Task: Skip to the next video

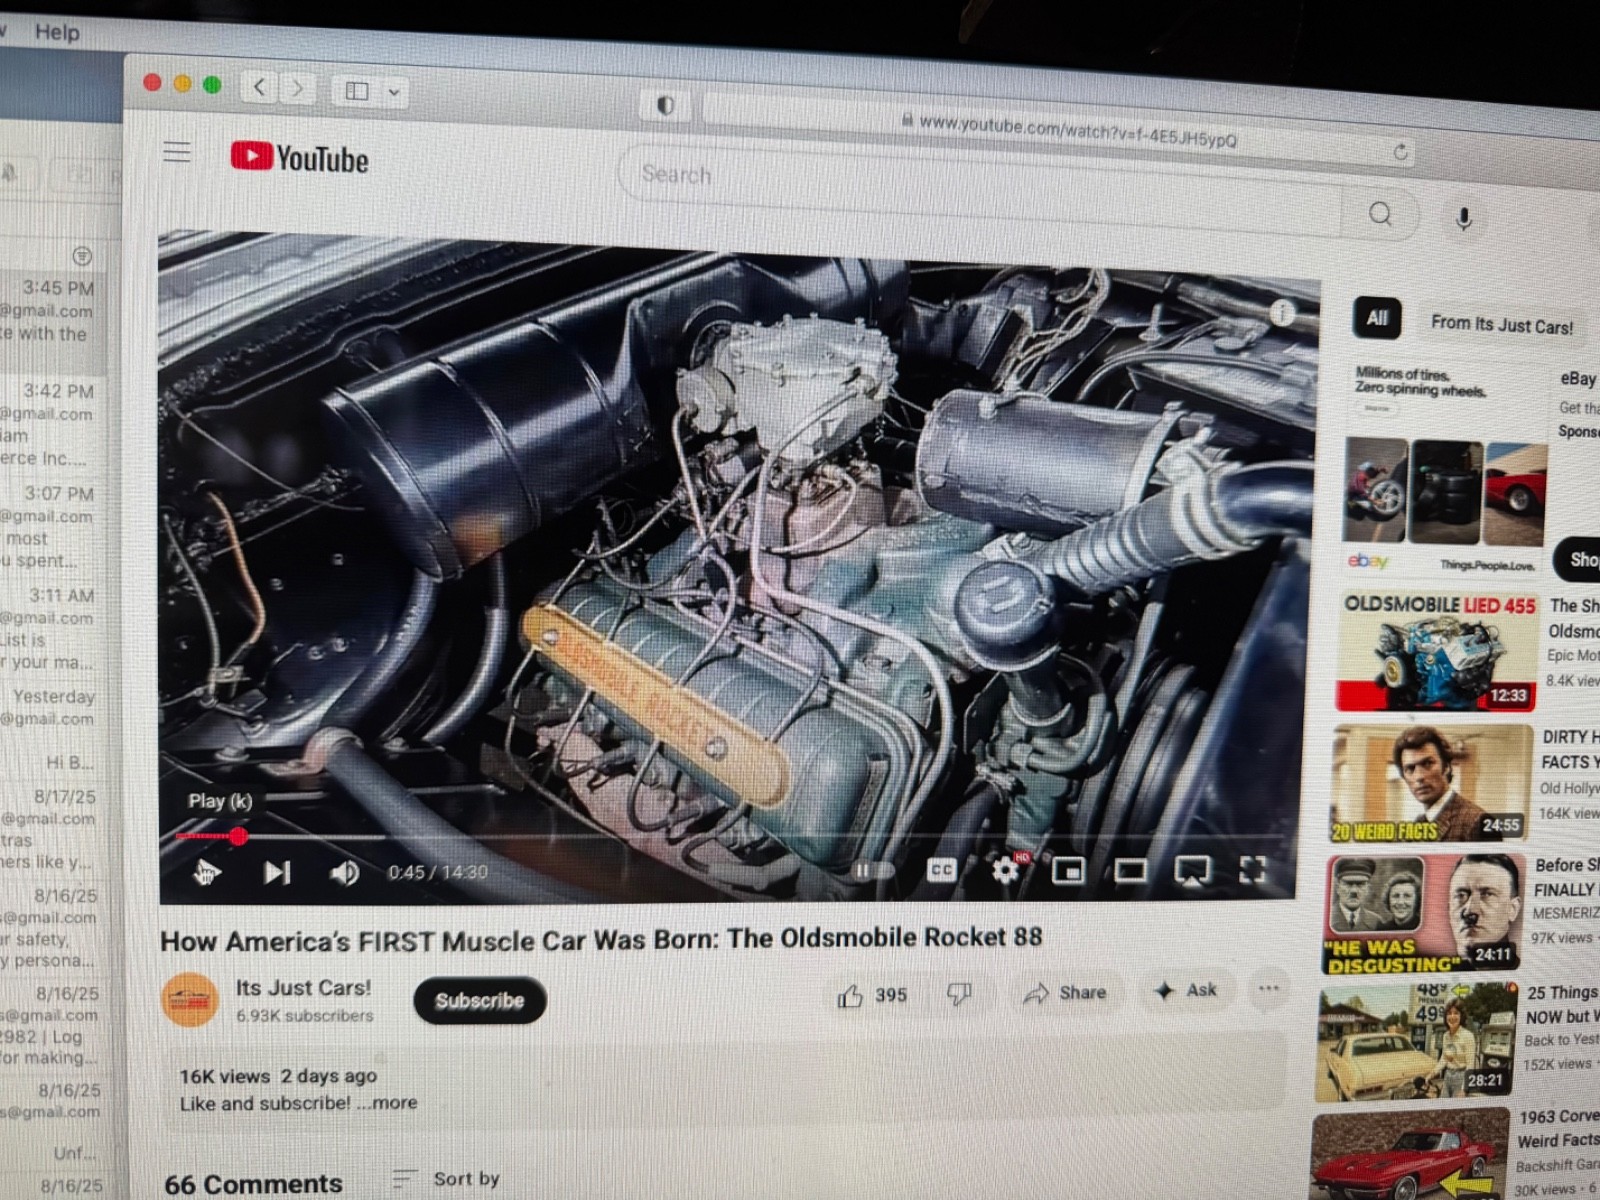Action: 277,873
